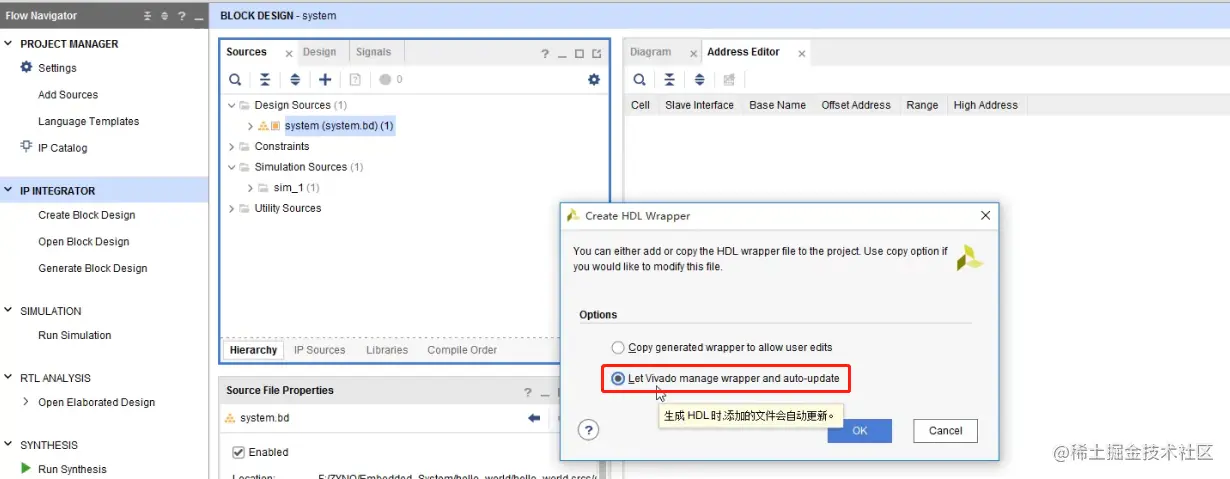This screenshot has width=1230, height=479.
Task: Expand the sim_1 tree node
Action: [250, 188]
